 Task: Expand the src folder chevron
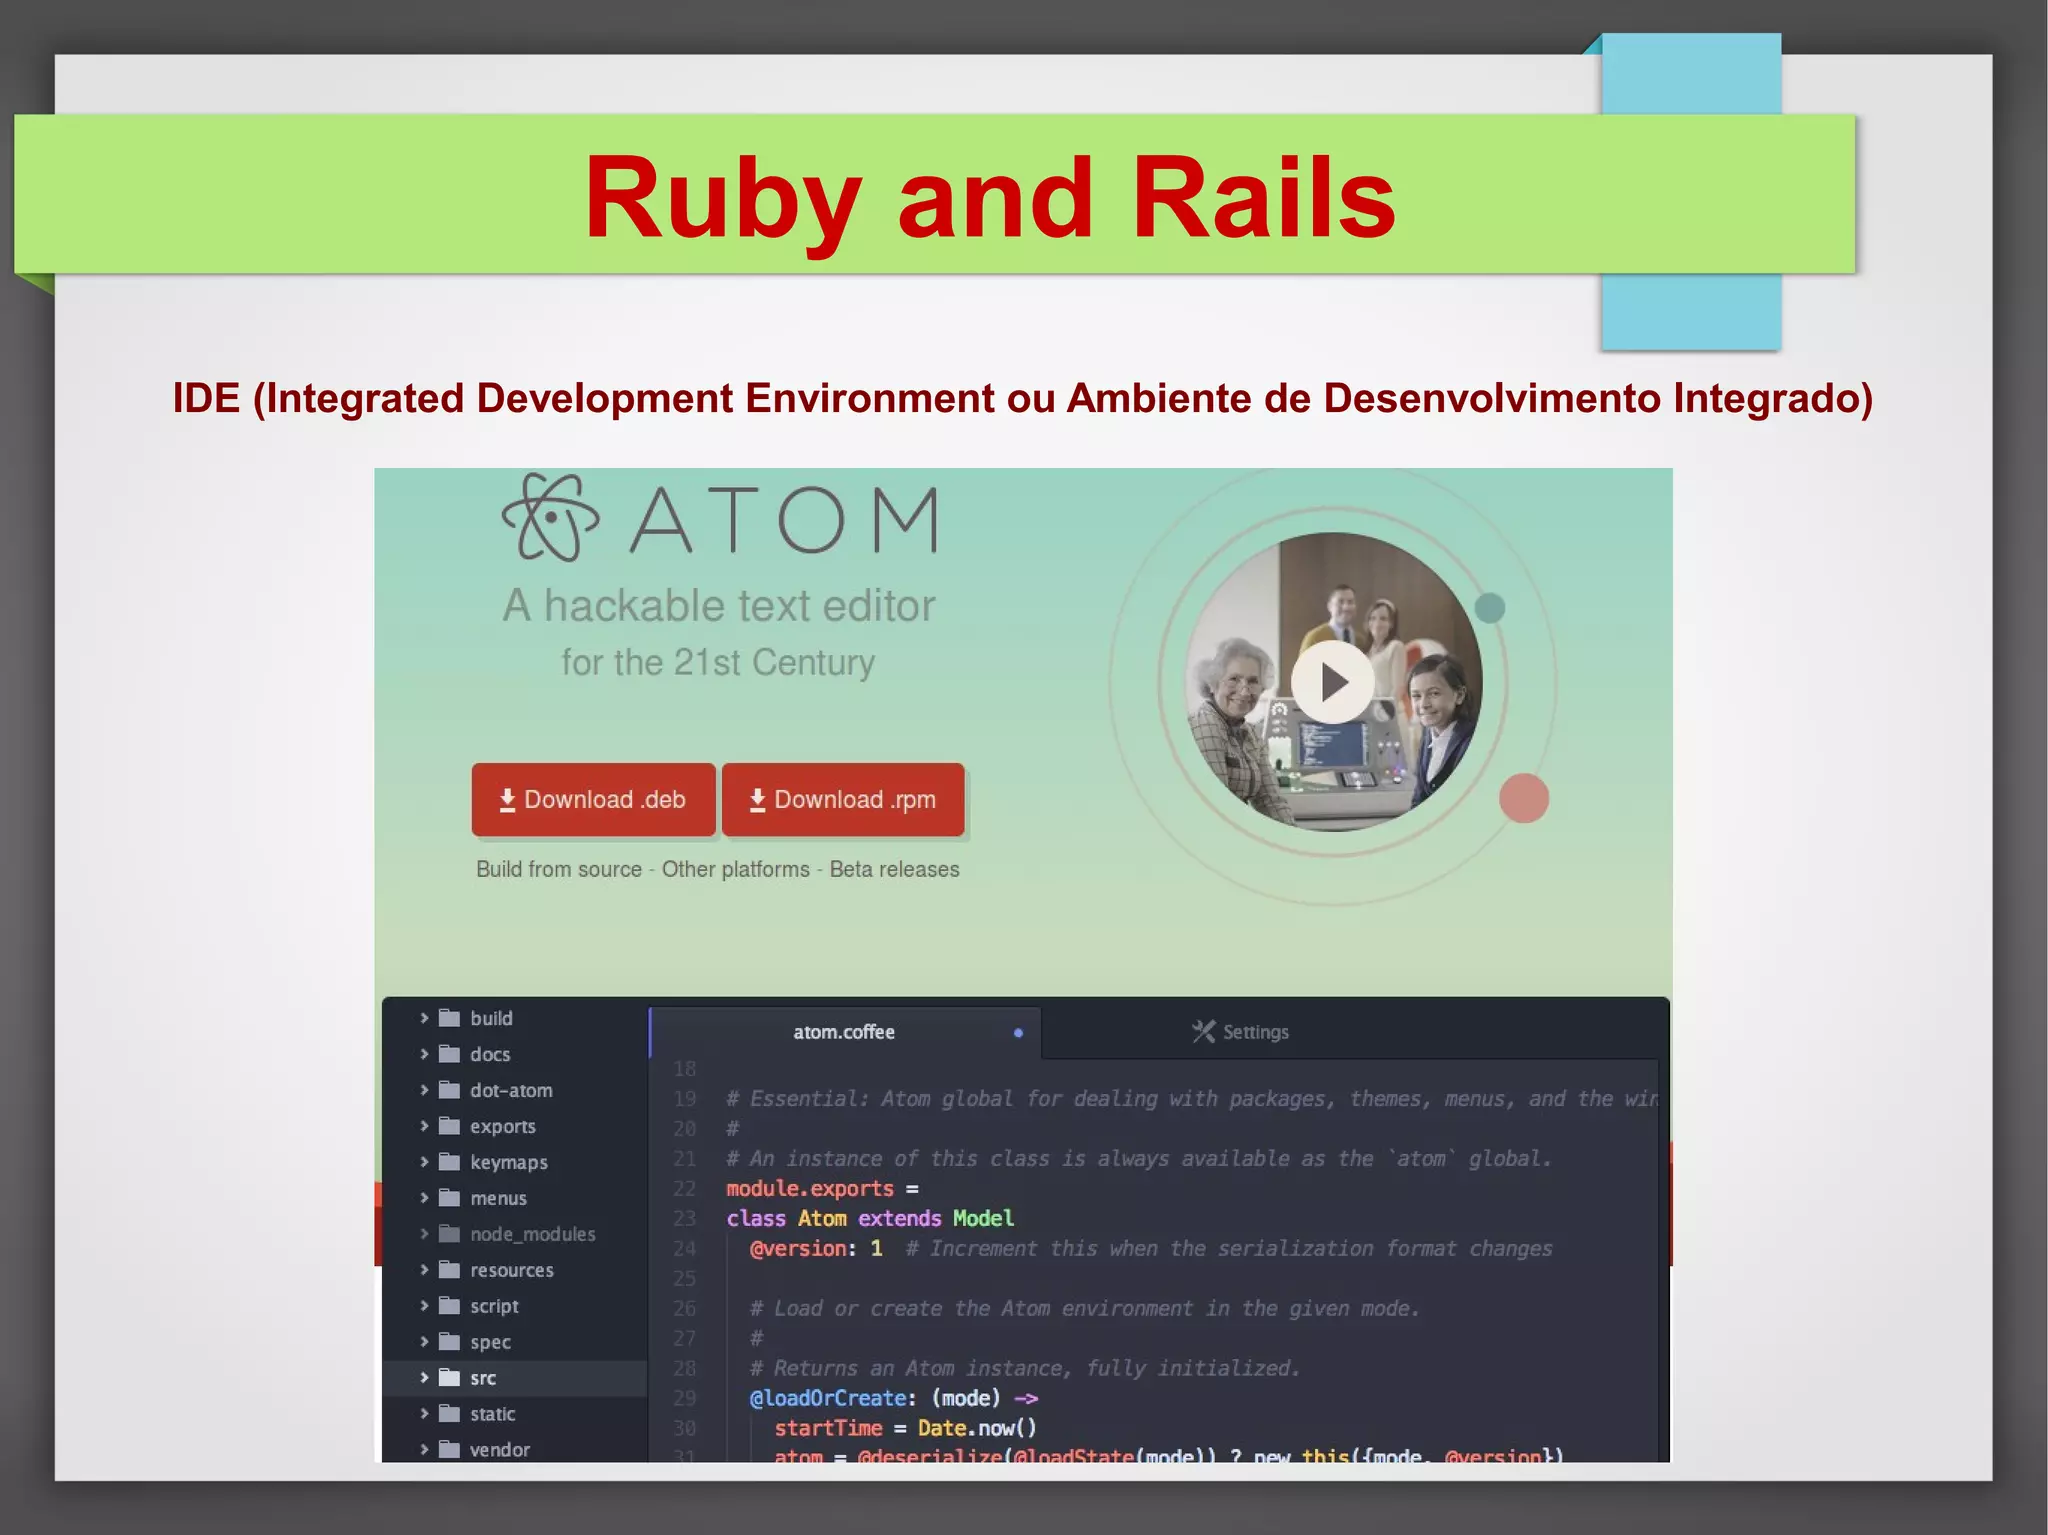click(x=424, y=1378)
